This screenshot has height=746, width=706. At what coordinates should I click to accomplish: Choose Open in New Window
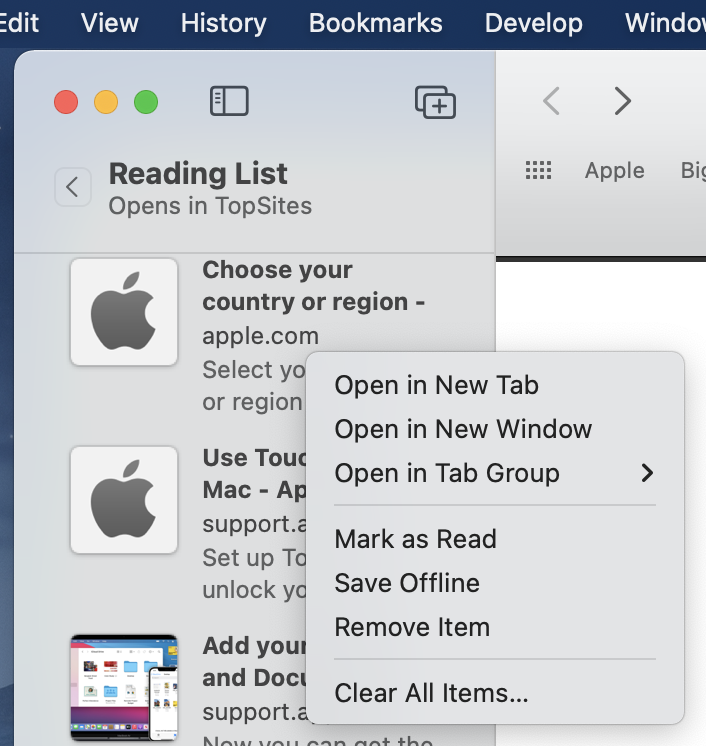tap(495, 429)
